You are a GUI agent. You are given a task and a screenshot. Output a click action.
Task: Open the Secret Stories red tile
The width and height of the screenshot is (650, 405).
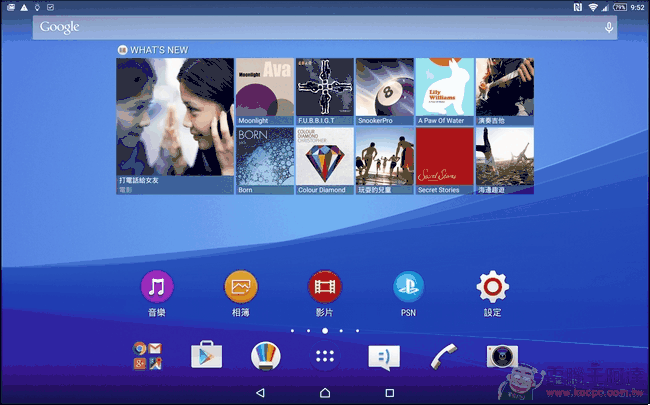coord(445,161)
